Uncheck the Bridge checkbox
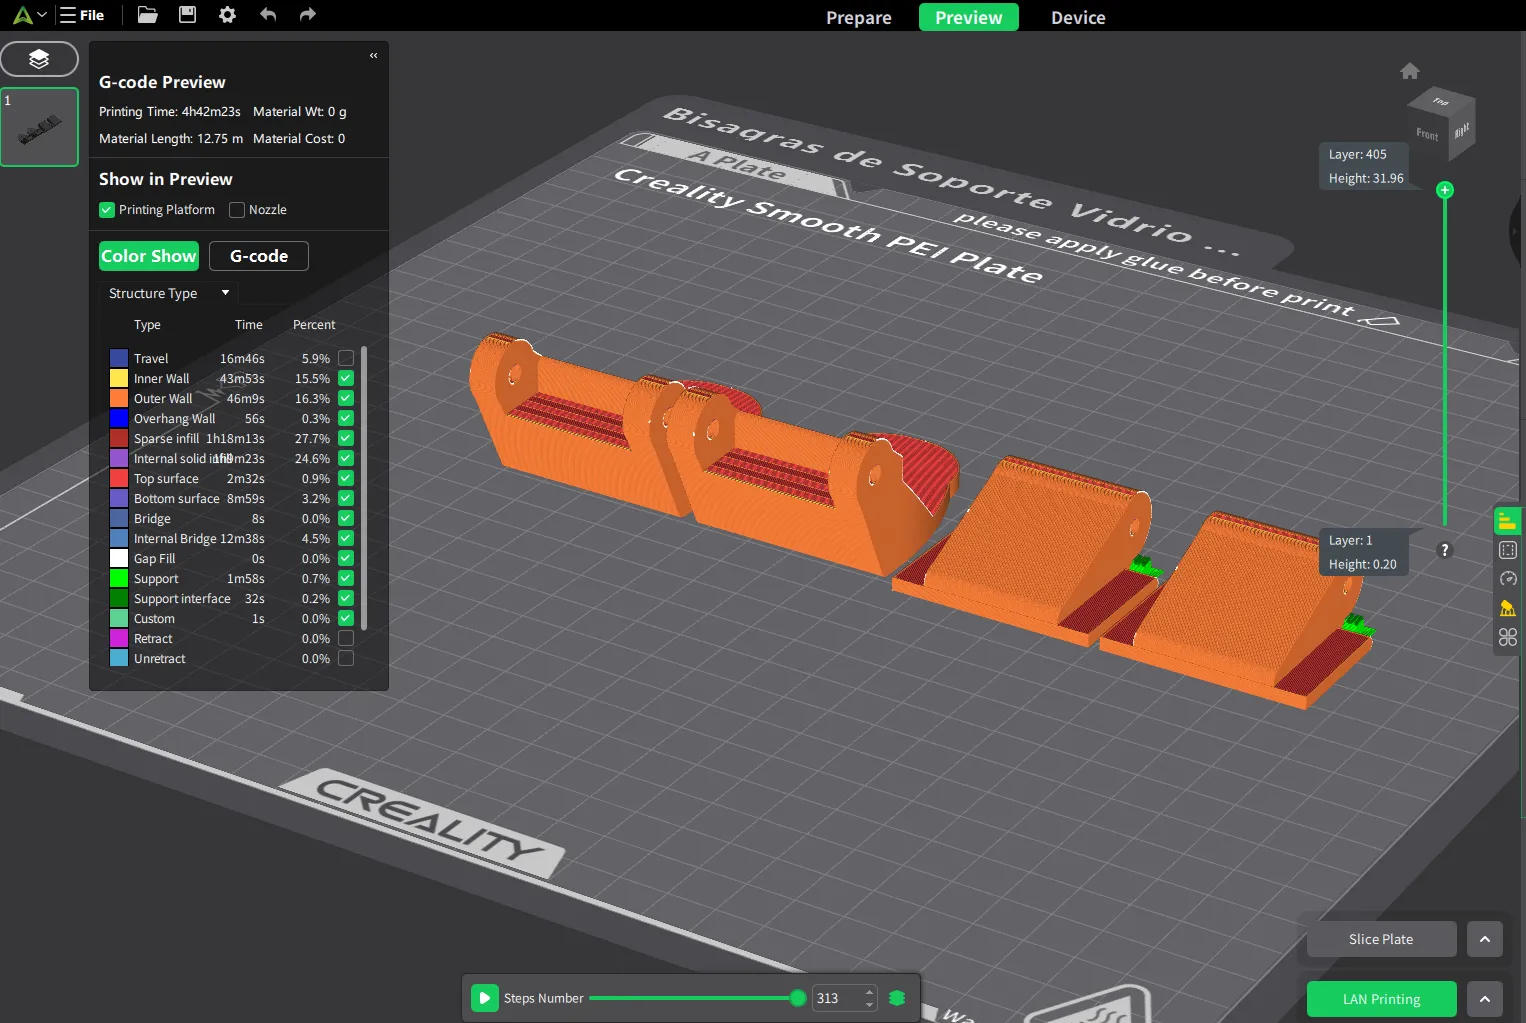 (x=346, y=518)
